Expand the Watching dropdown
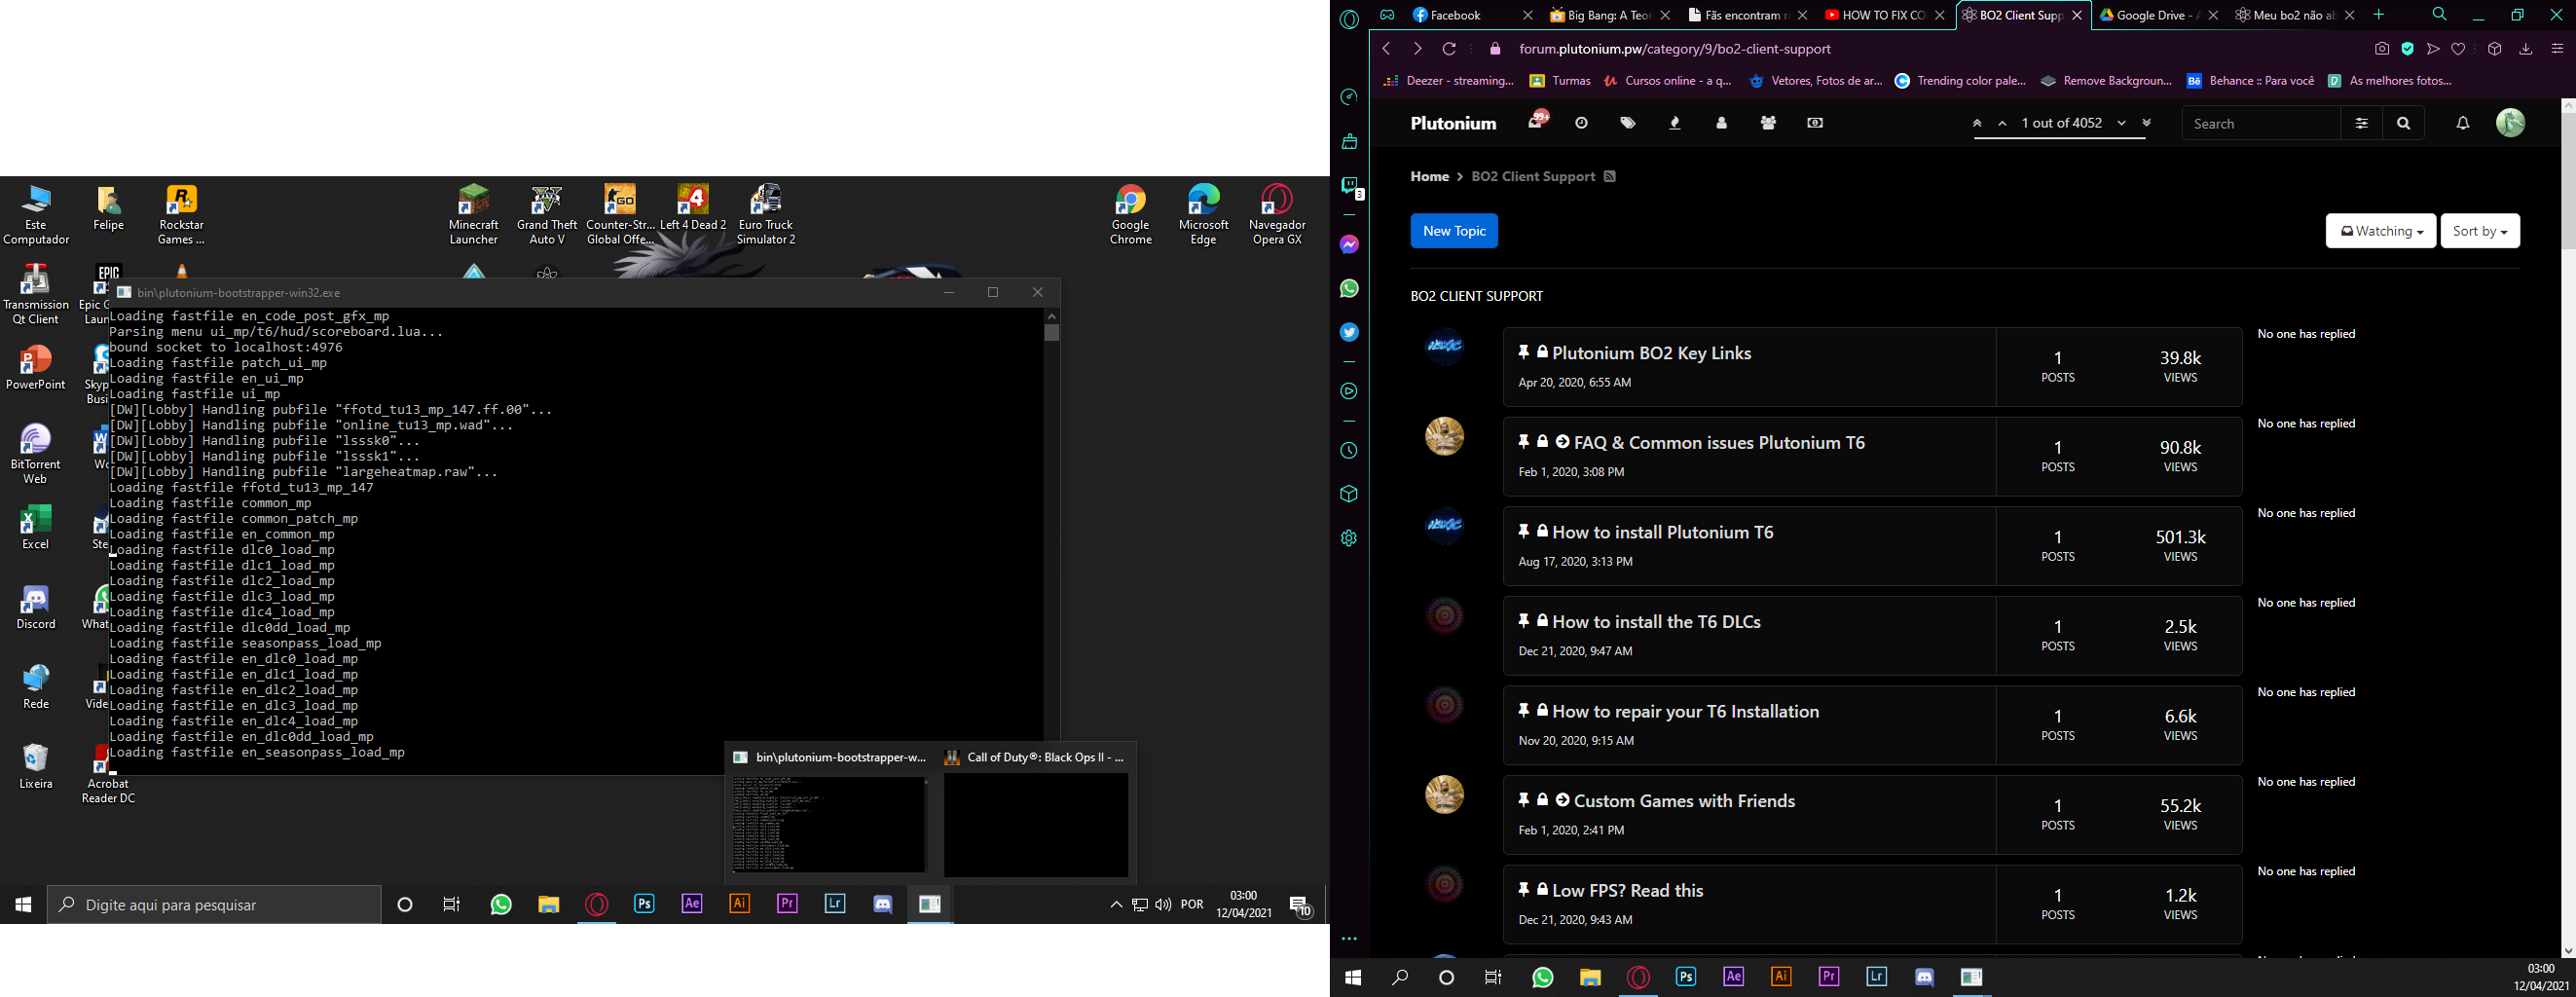2576x997 pixels. (2380, 231)
